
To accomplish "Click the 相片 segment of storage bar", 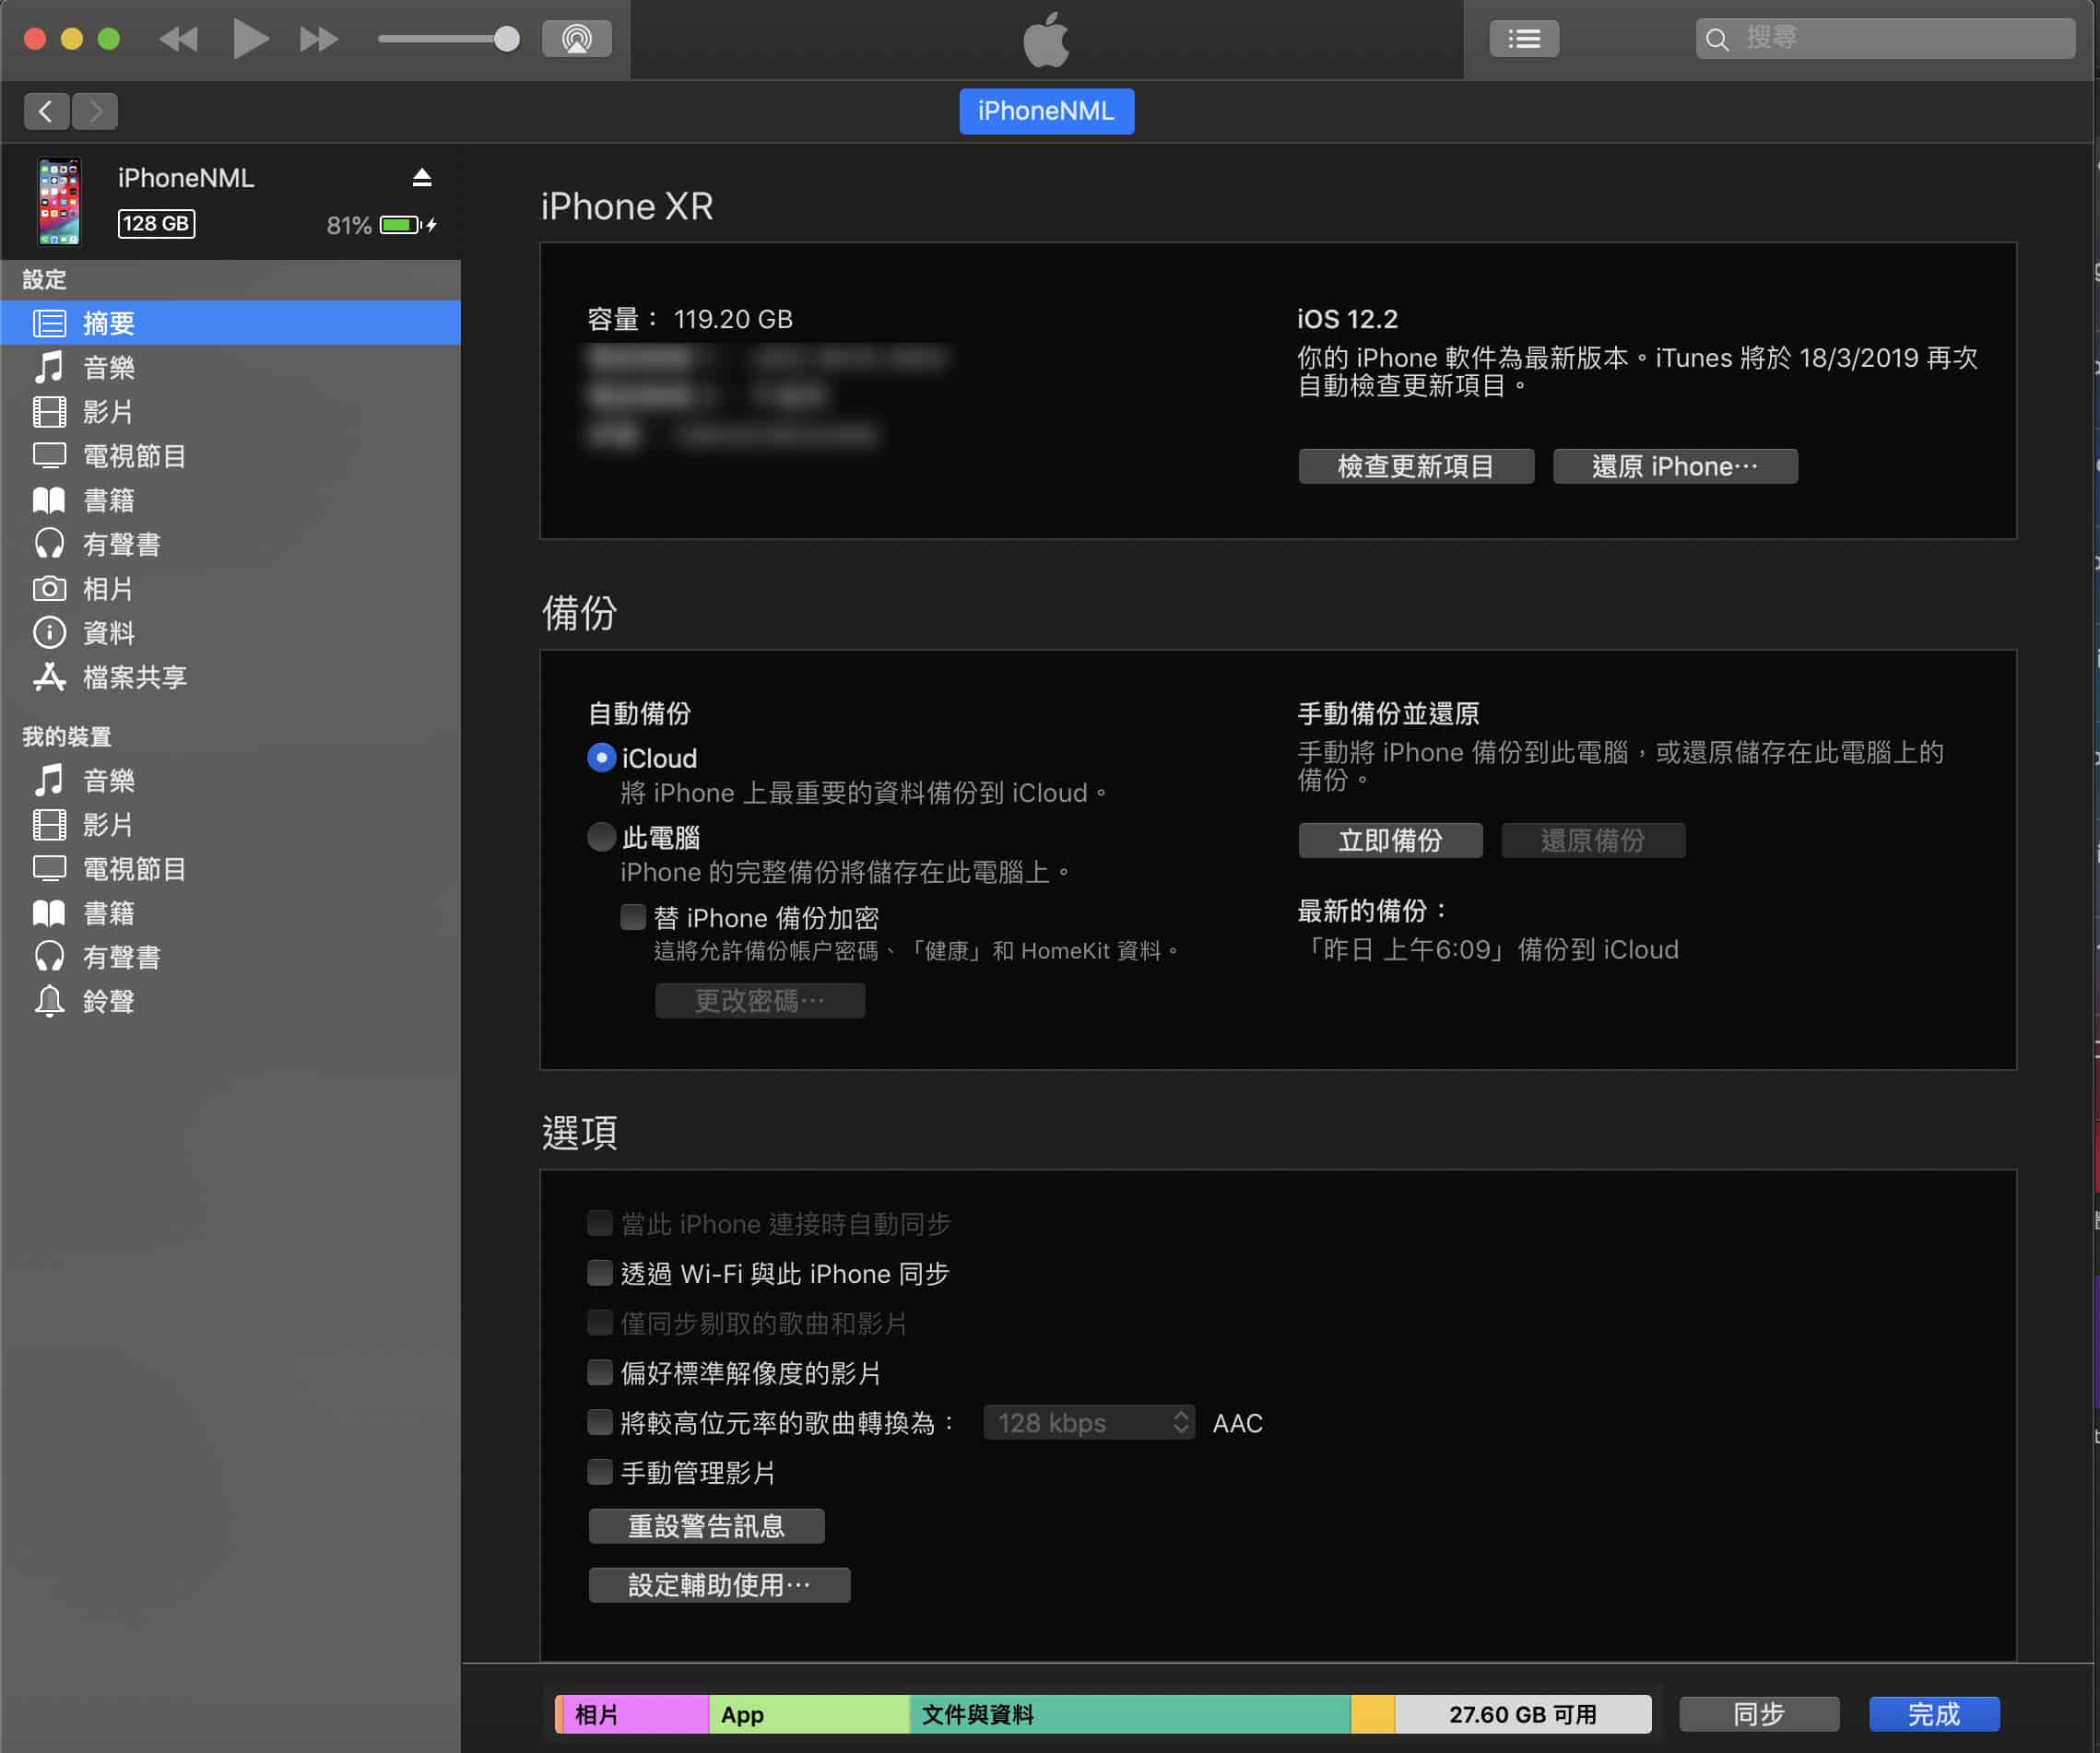I will (636, 1714).
